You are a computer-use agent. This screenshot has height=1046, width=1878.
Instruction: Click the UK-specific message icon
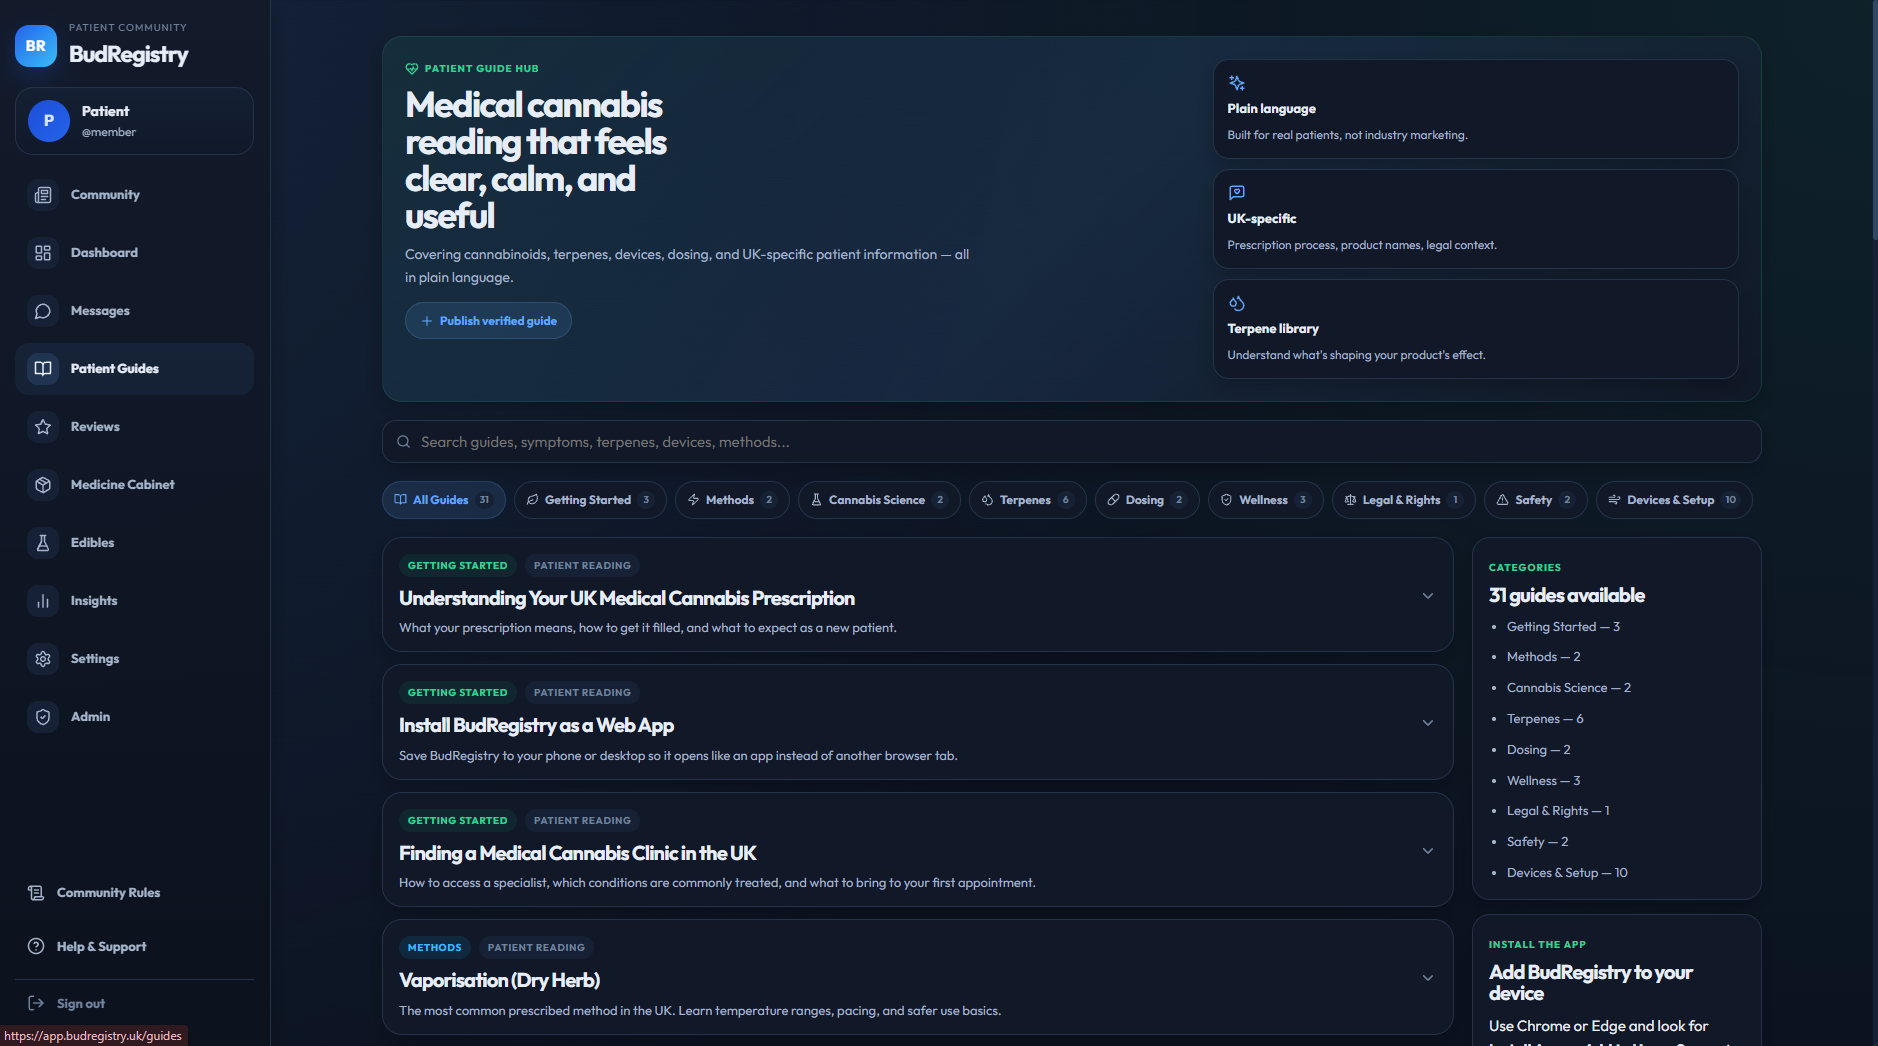click(1237, 192)
